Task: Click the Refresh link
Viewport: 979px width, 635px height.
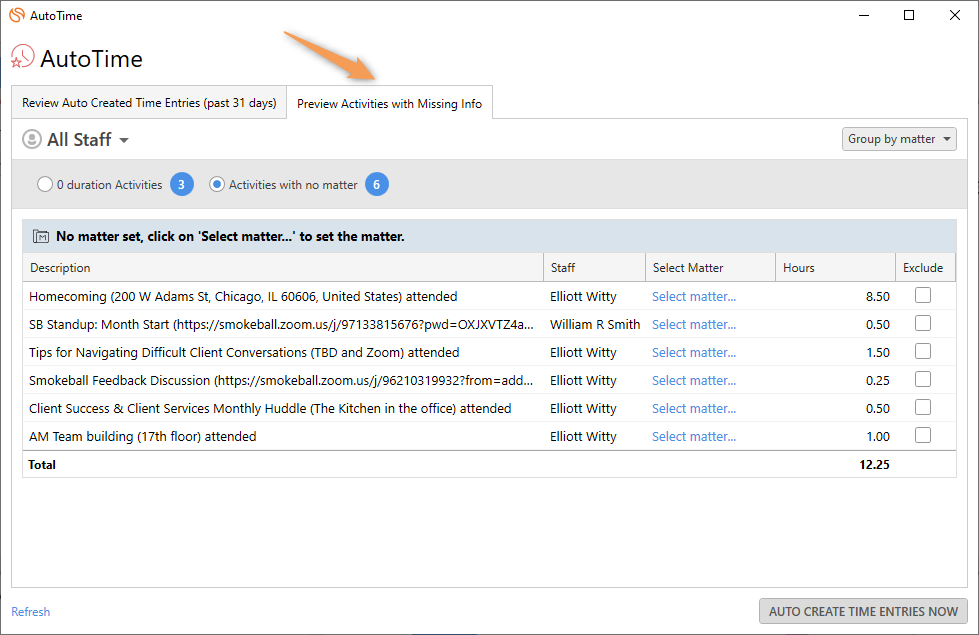Action: click(31, 612)
